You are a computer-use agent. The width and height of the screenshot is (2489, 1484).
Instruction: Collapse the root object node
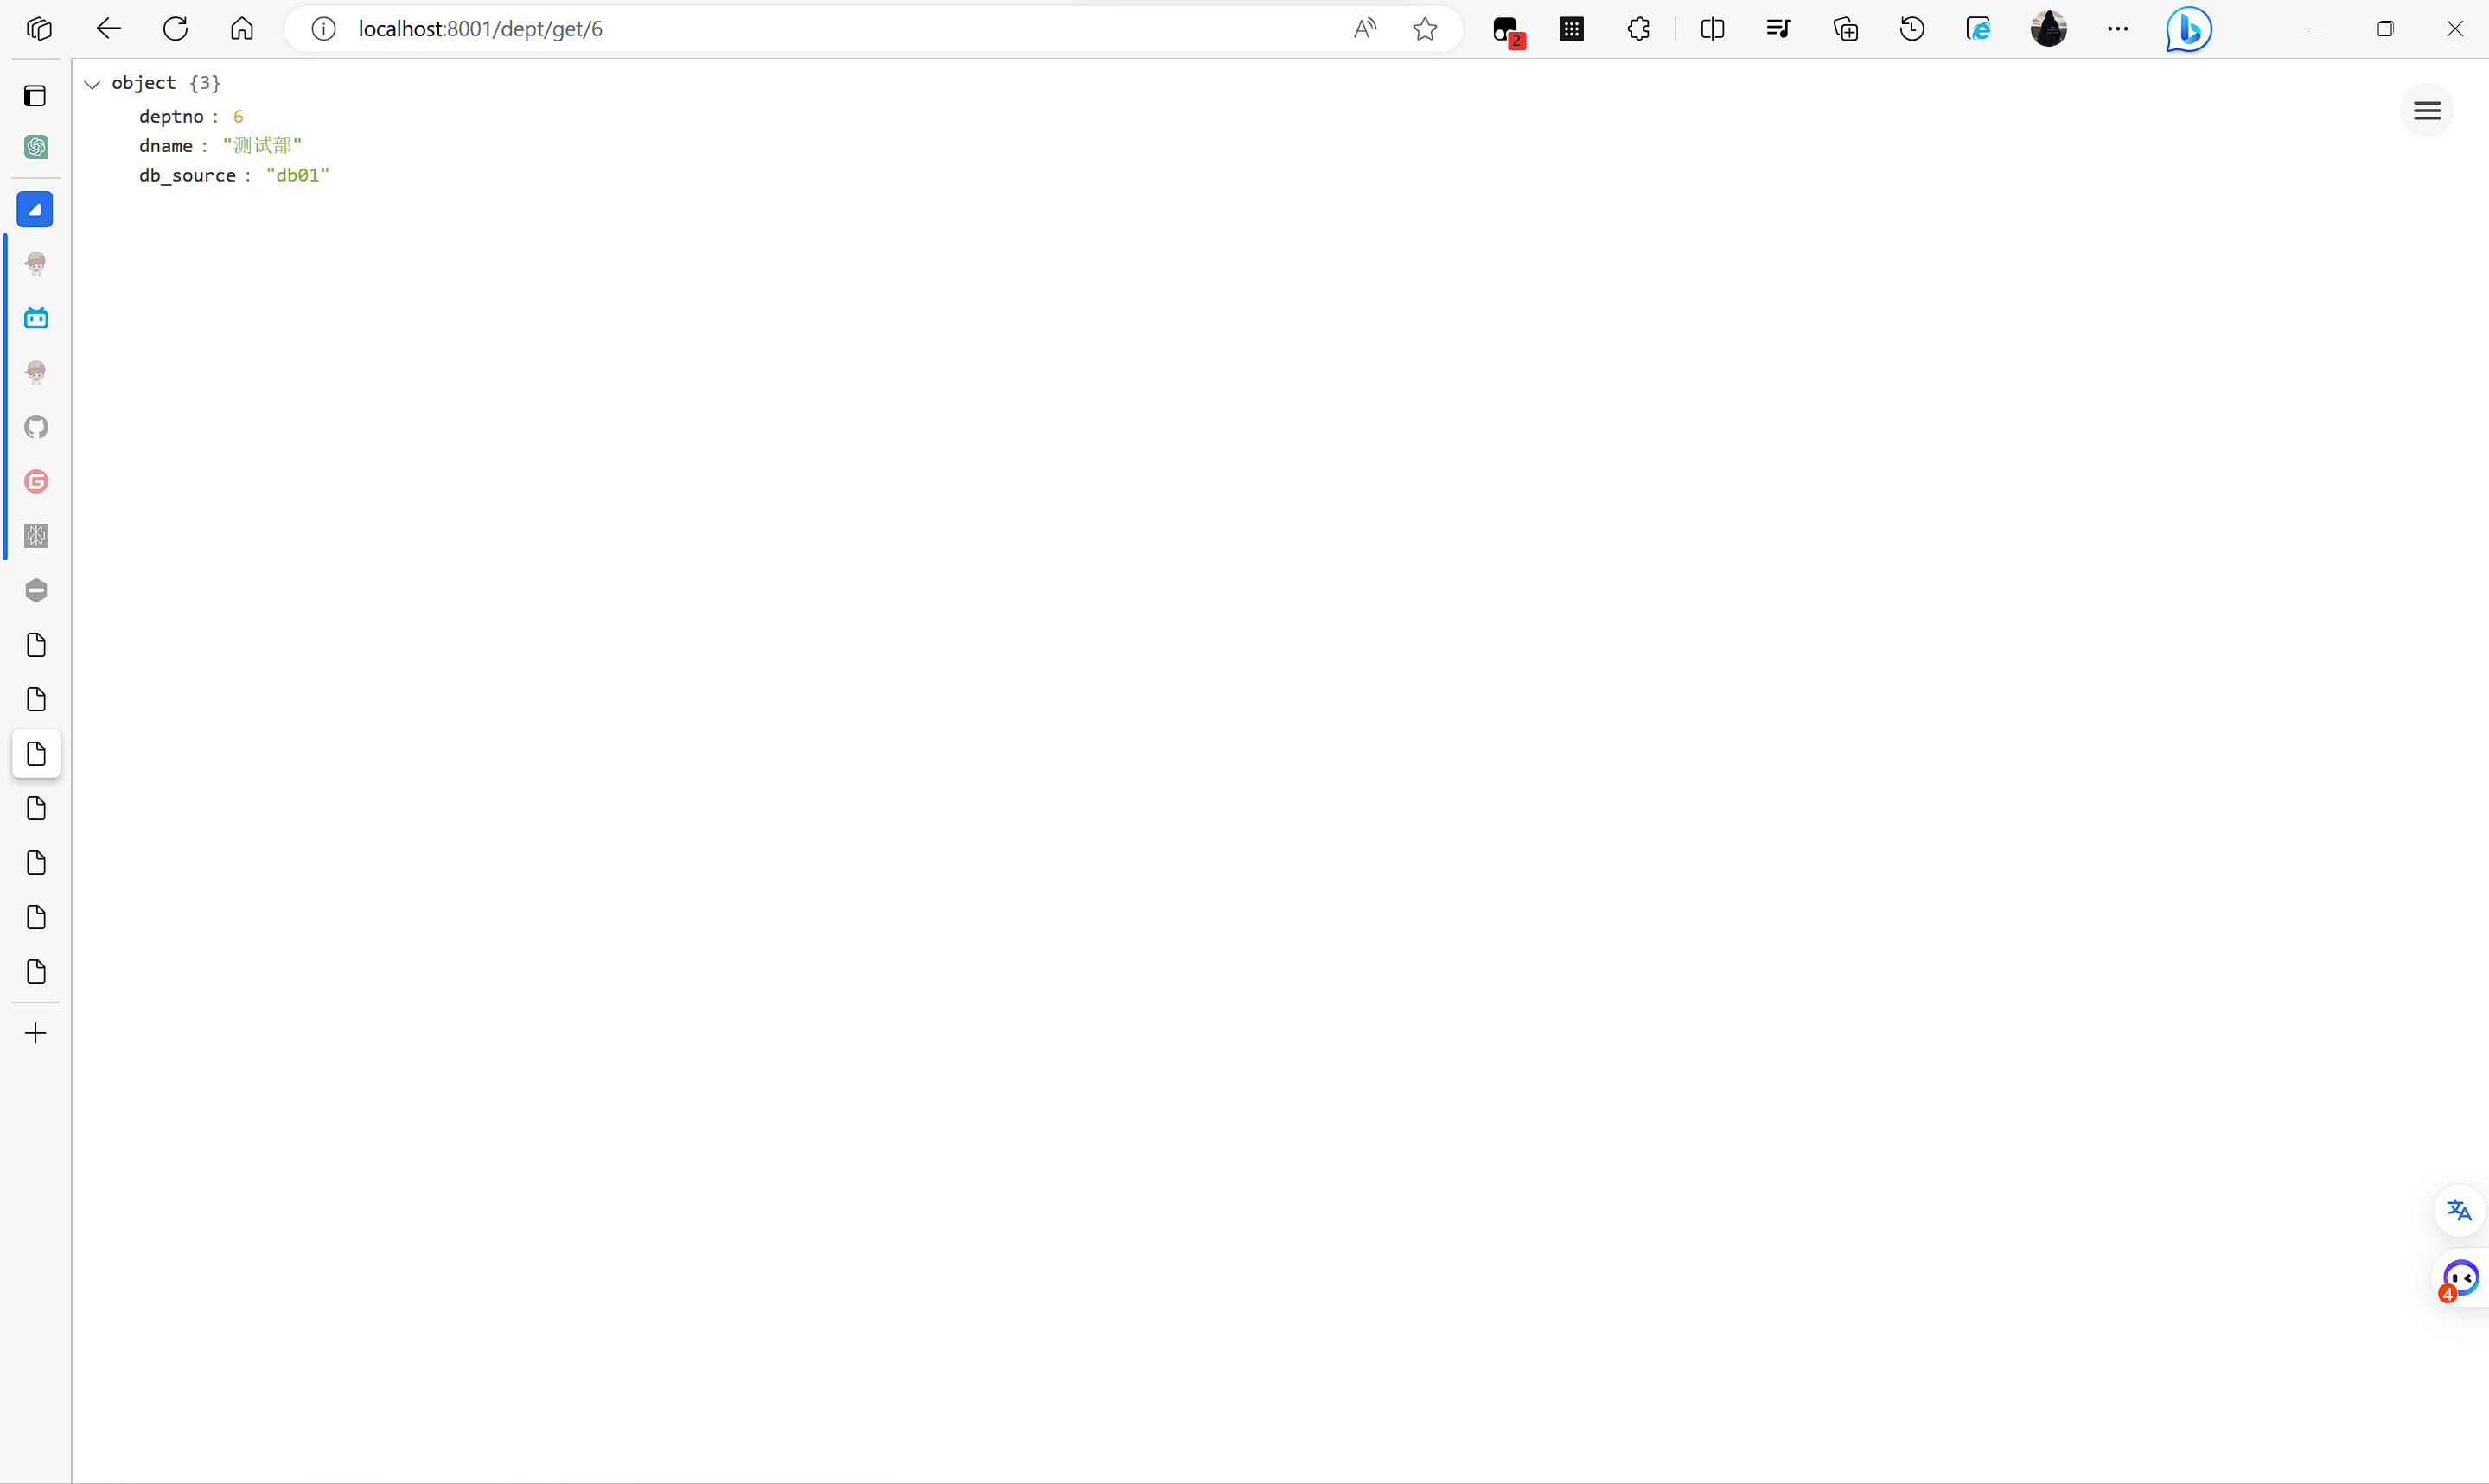pyautogui.click(x=92, y=84)
